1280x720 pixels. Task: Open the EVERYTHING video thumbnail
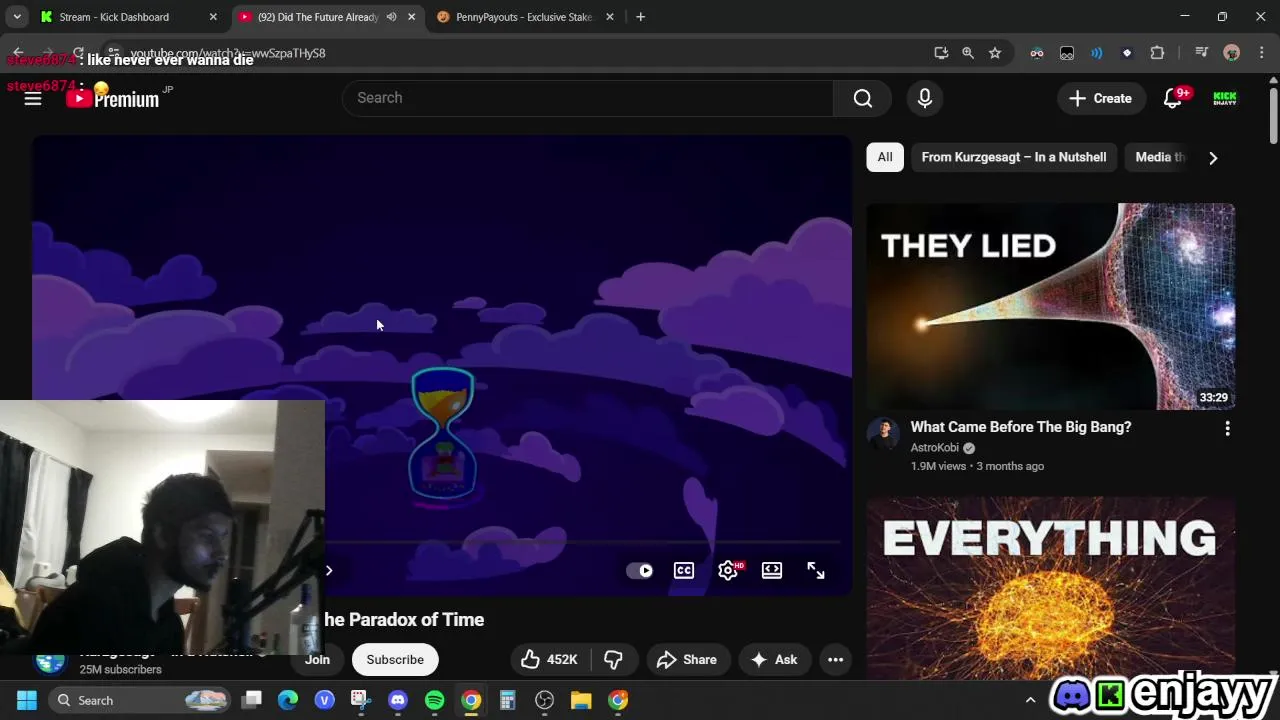1050,590
